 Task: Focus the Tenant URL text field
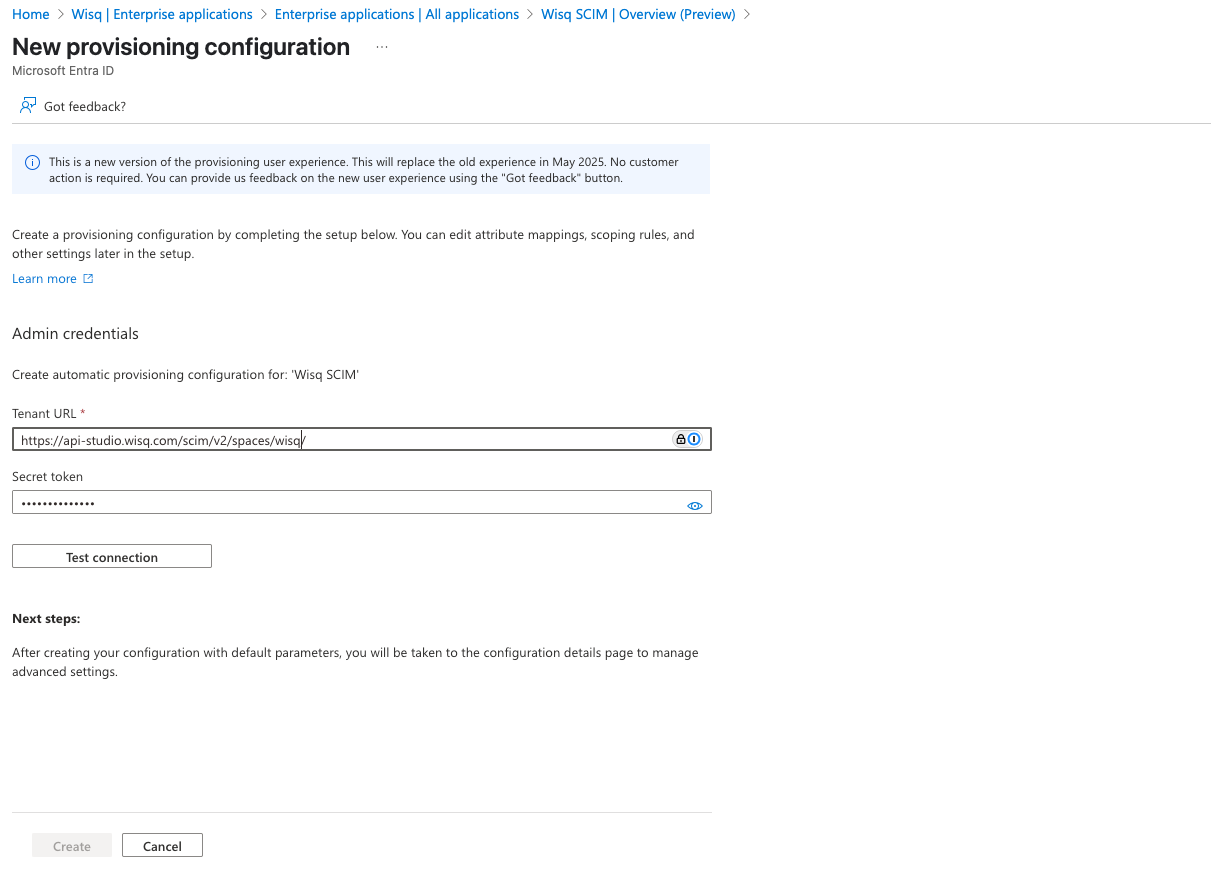tap(340, 440)
